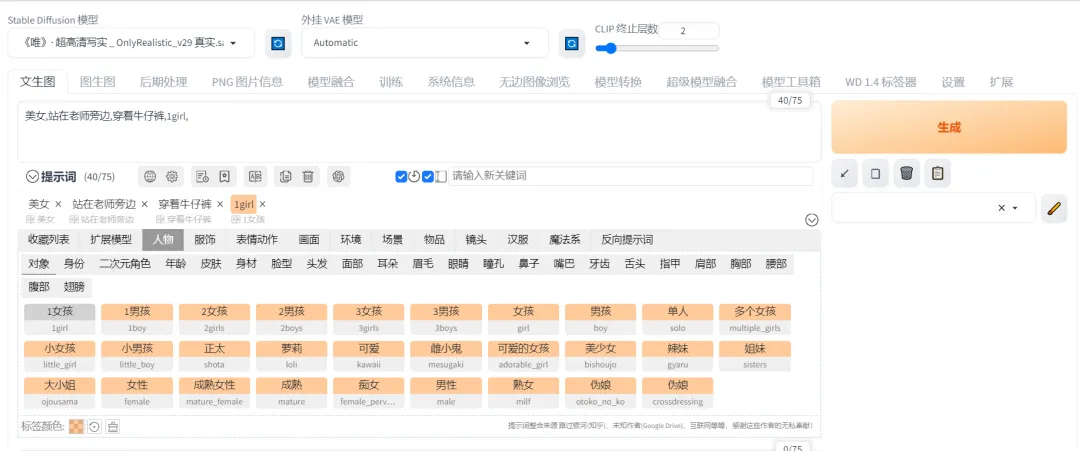
Task: Adjust the CLIP 终止层数 slider
Action: [x=657, y=48]
